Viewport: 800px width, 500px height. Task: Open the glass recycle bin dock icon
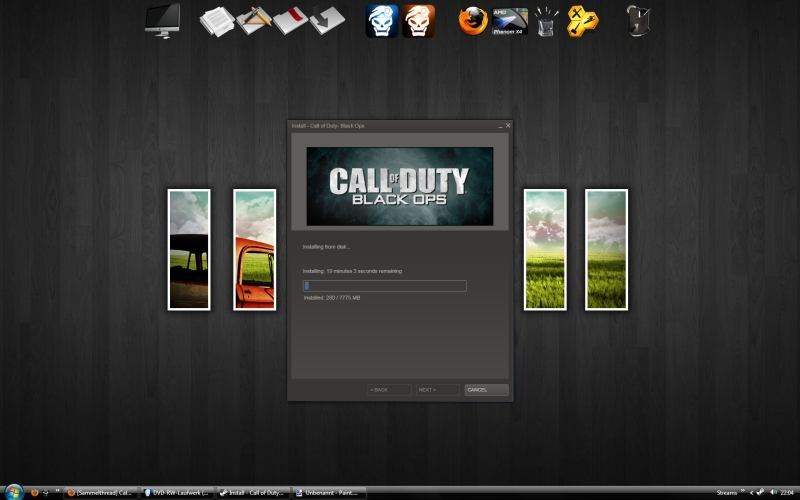[x=546, y=21]
